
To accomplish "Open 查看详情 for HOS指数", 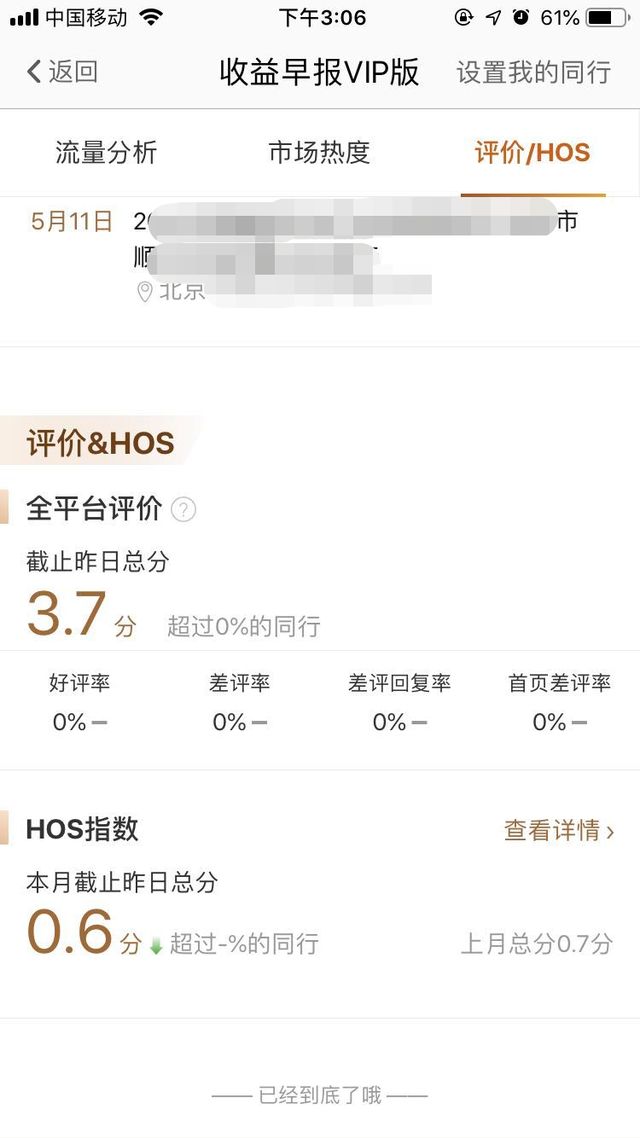I will pos(552,830).
